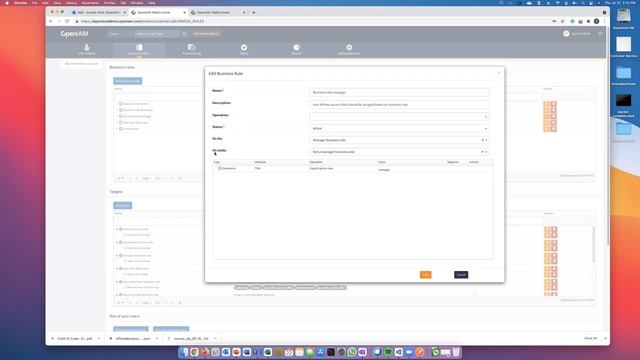Click the add target button

(122, 205)
